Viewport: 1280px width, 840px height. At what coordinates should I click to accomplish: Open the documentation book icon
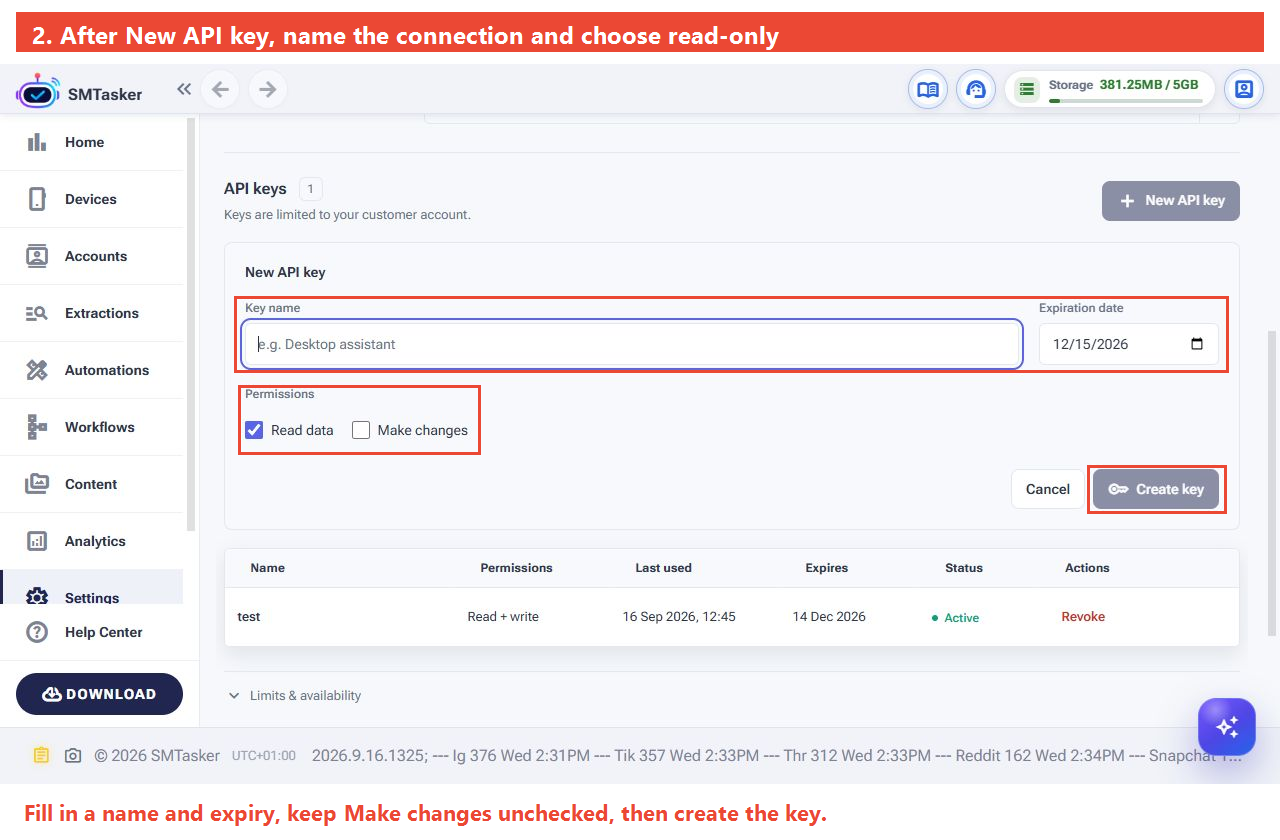tap(927, 89)
